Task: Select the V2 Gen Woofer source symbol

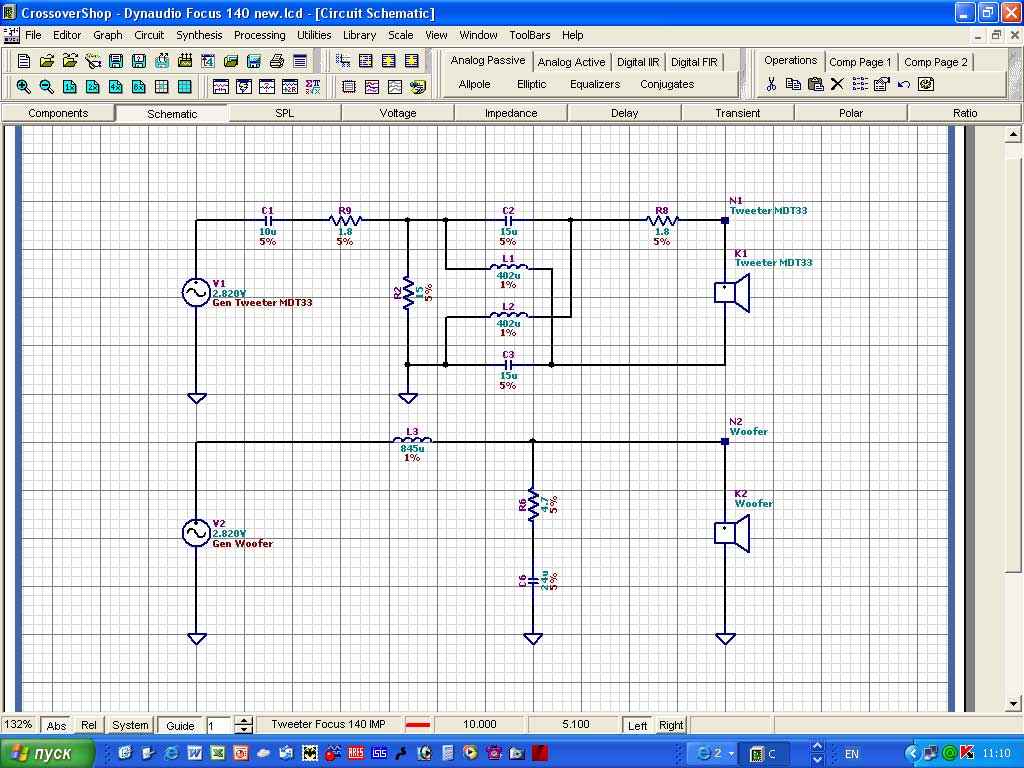Action: click(196, 533)
